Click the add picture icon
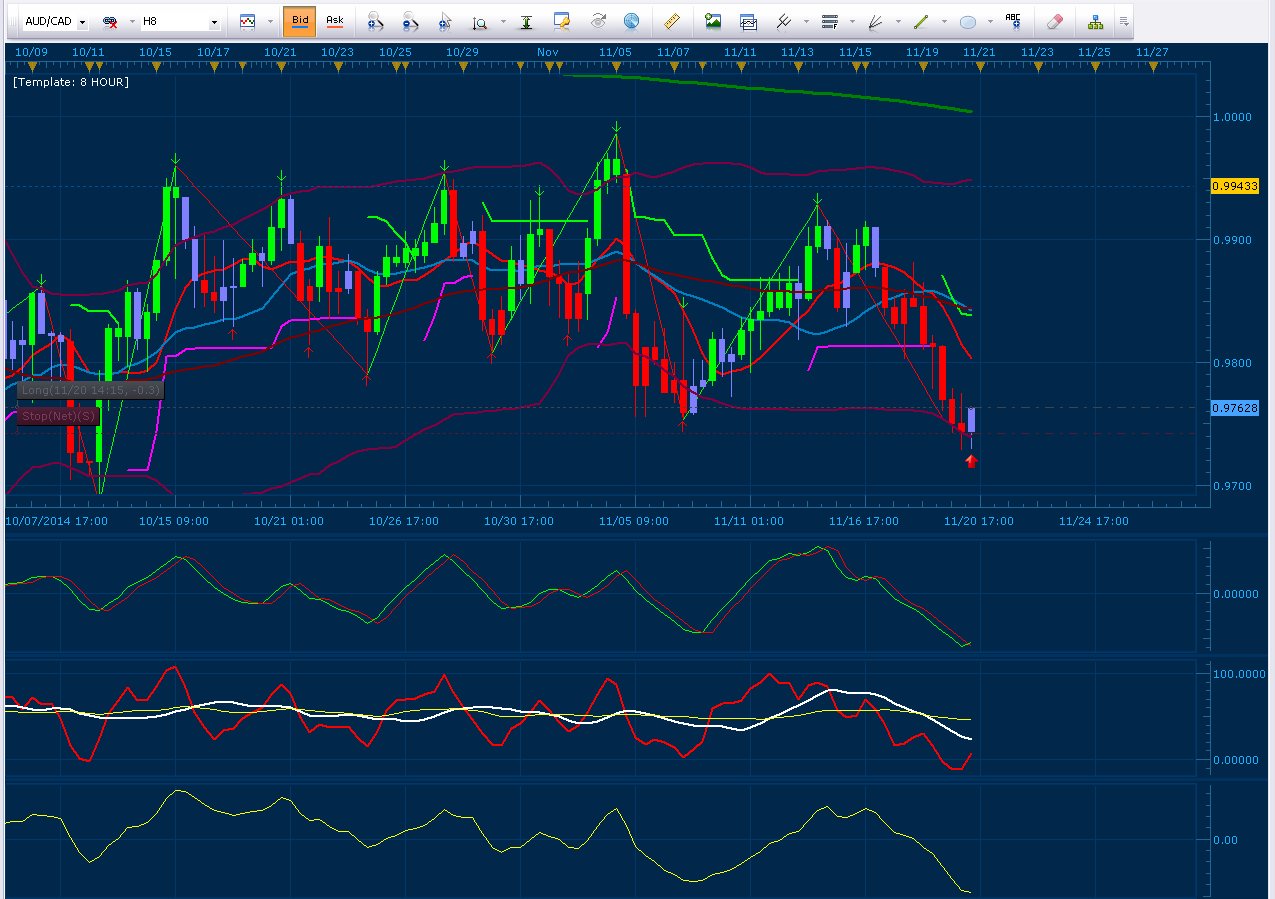 [713, 21]
